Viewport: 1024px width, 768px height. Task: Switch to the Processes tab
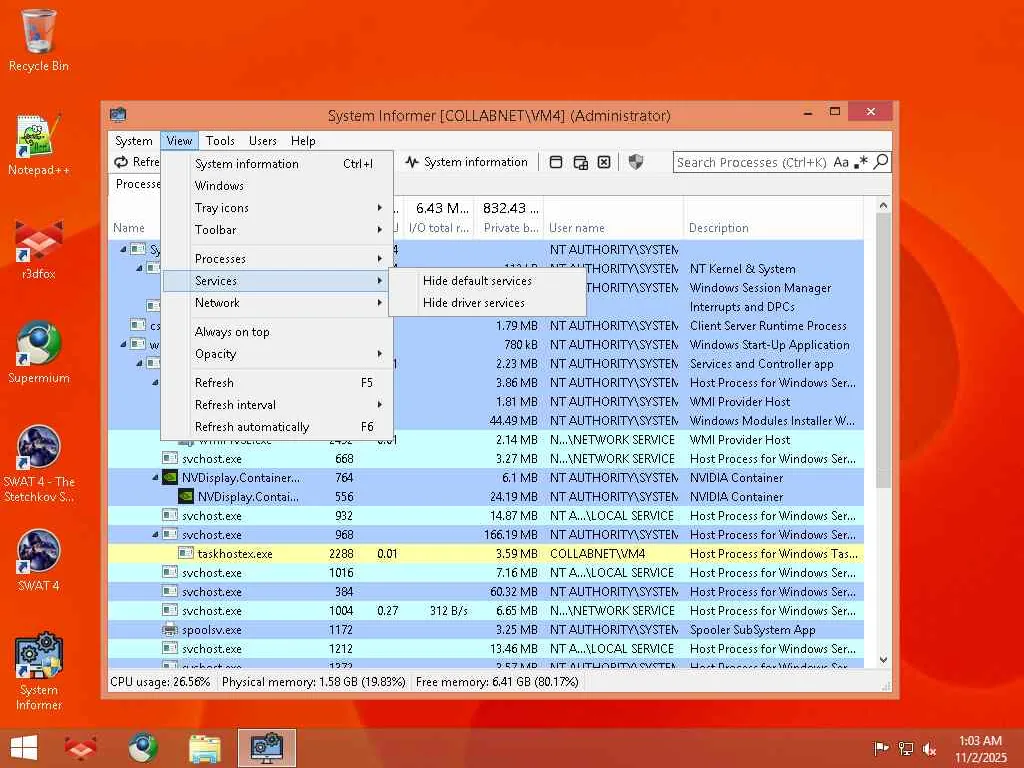[x=136, y=184]
